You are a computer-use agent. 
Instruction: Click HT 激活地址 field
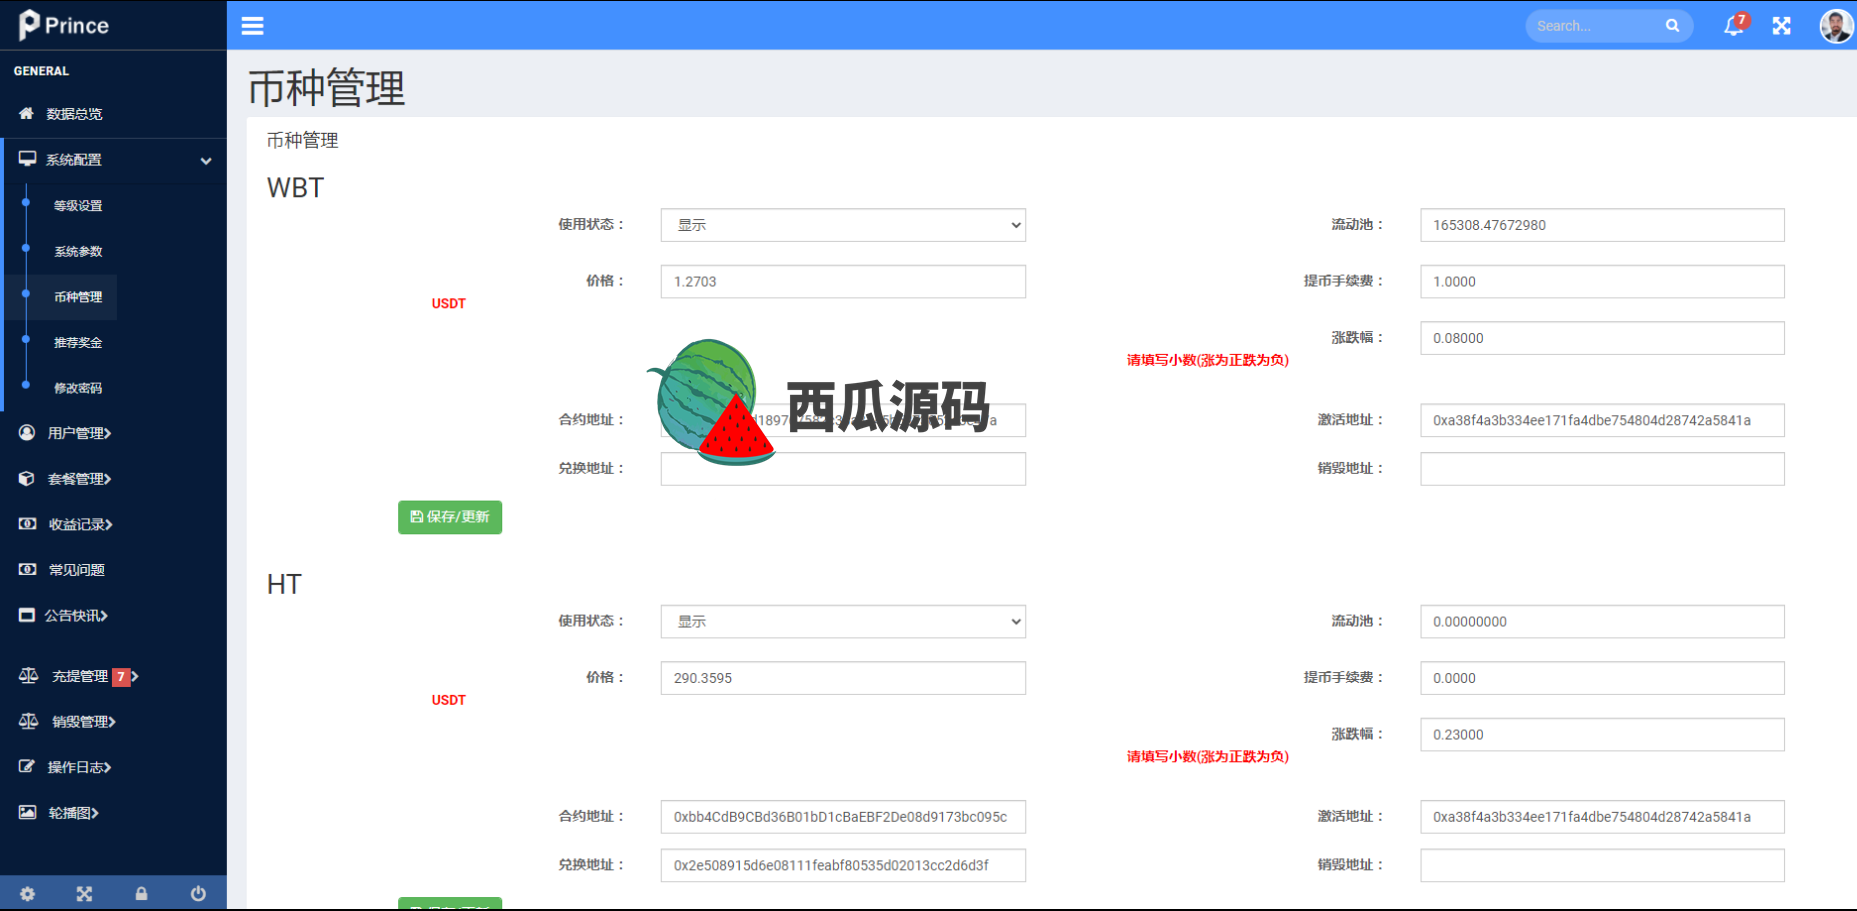[1602, 817]
